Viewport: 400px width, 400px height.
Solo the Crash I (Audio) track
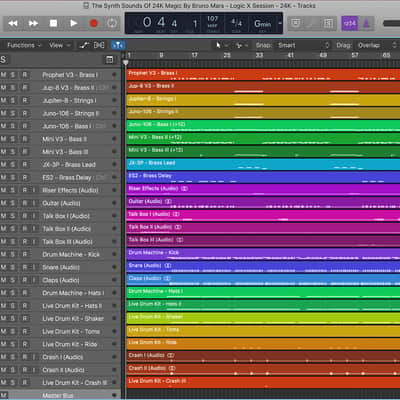click(13, 357)
